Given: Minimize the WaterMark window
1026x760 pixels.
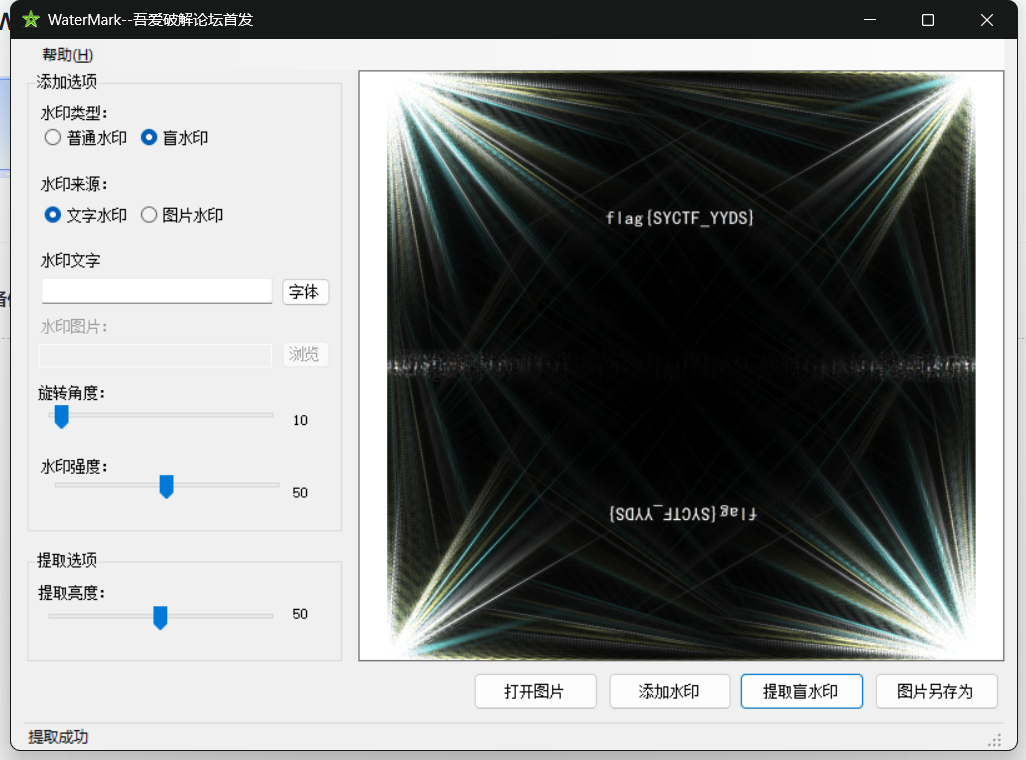Looking at the screenshot, I should click(868, 20).
